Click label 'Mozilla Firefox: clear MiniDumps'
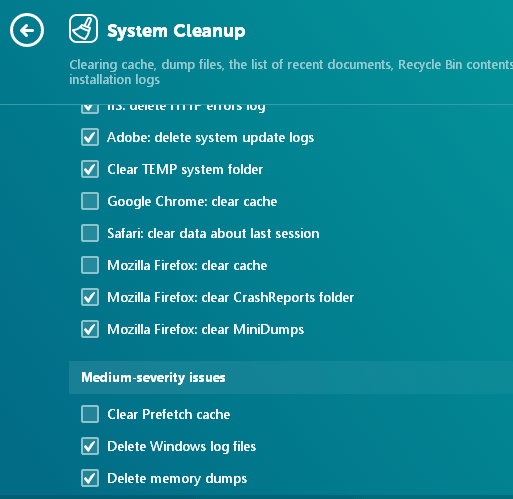Screen dimensions: 513x499 (206, 330)
